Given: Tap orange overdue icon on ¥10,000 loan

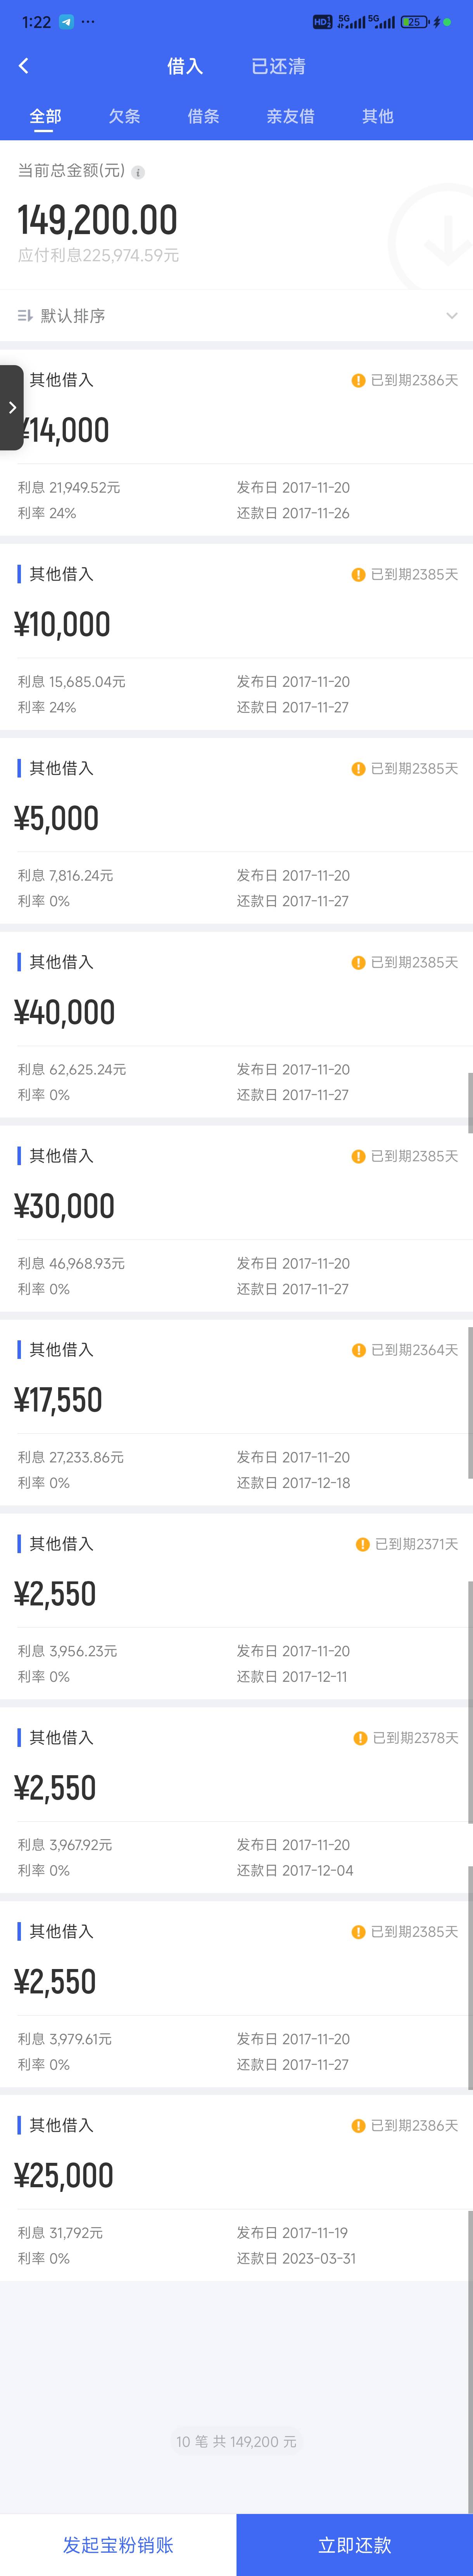Looking at the screenshot, I should [358, 575].
